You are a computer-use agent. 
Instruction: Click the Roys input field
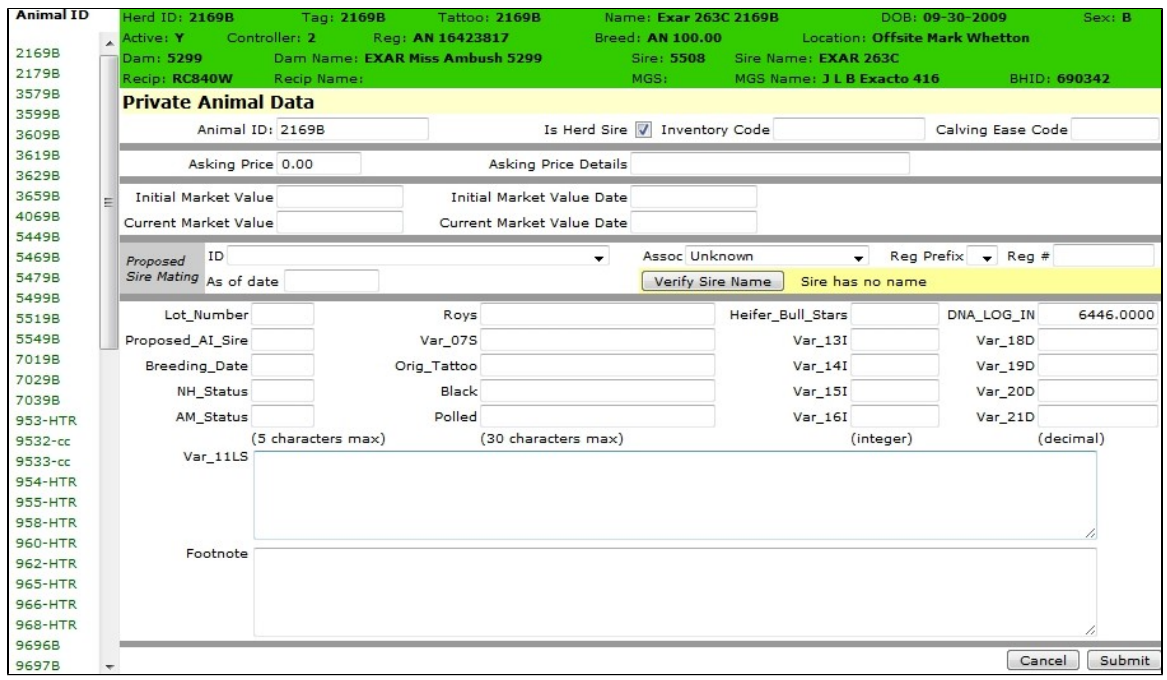[597, 315]
